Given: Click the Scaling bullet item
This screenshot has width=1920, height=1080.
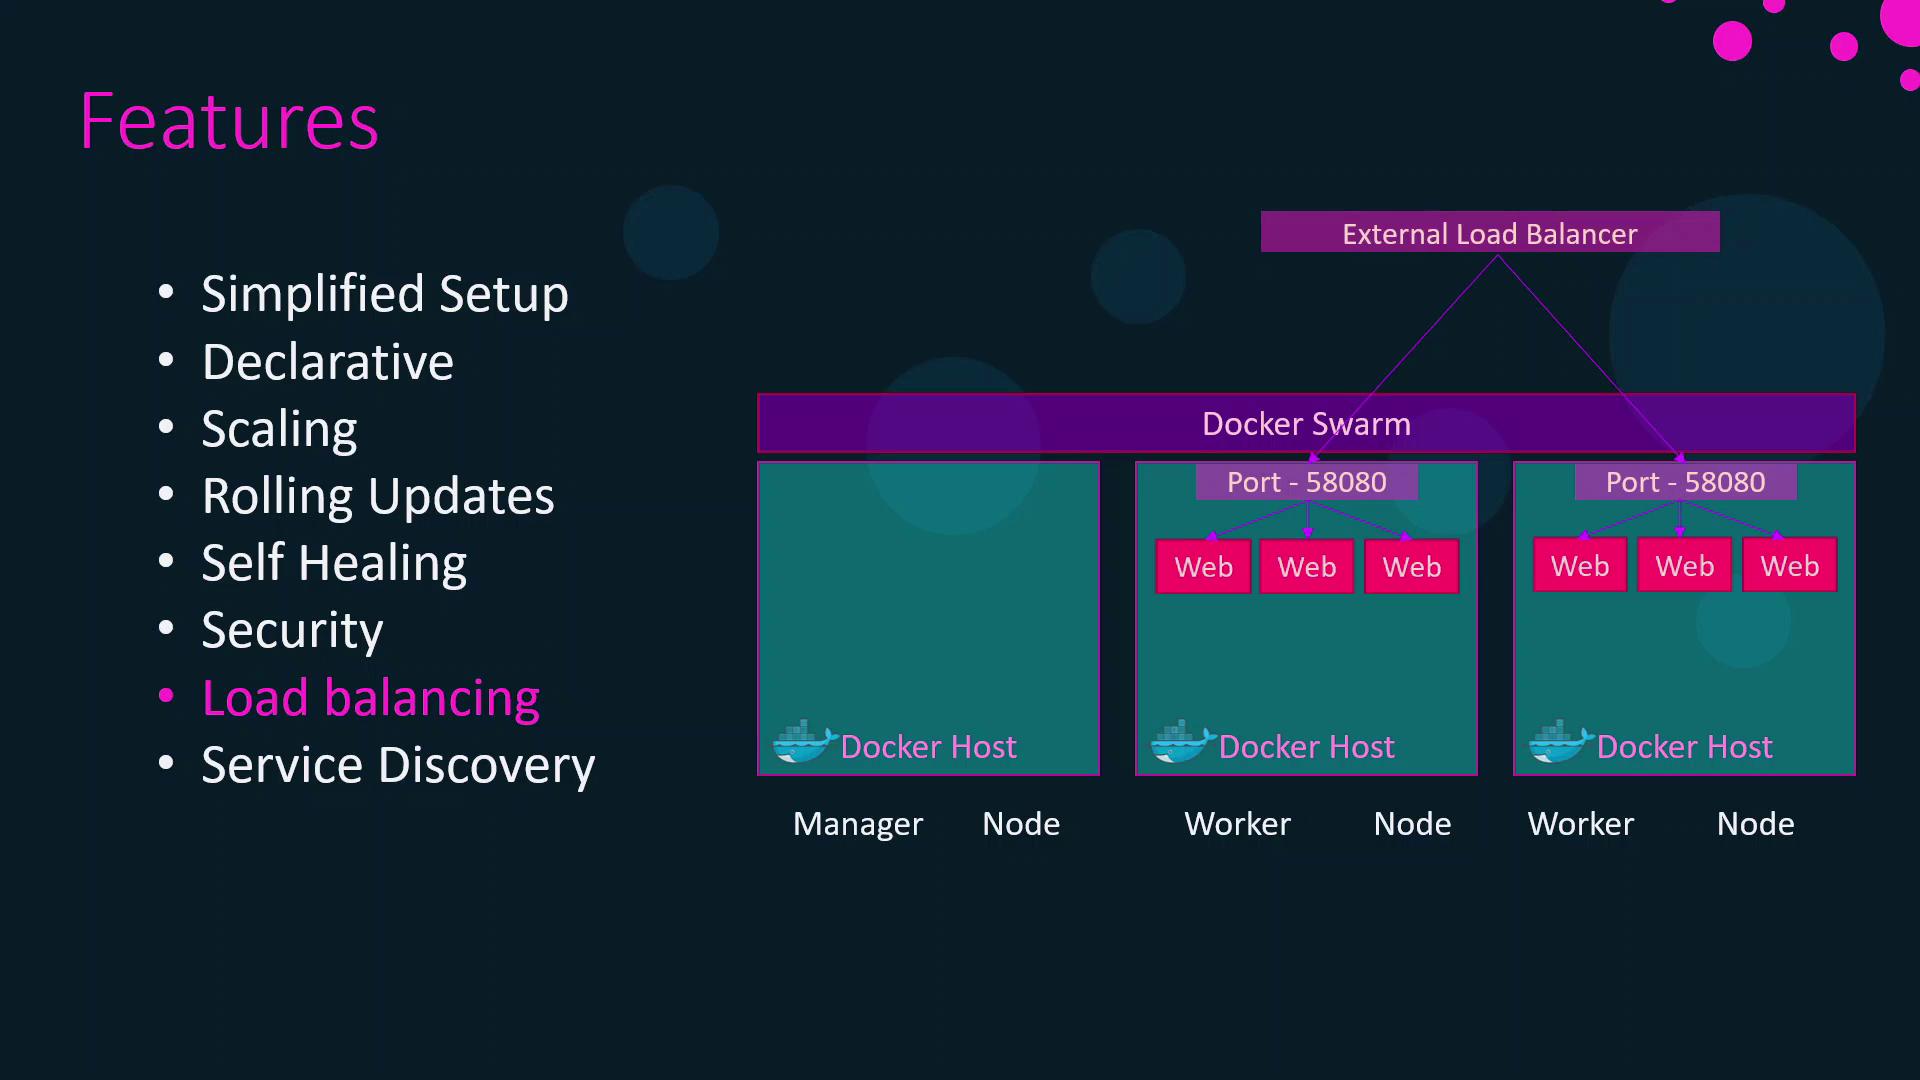Looking at the screenshot, I should pos(279,429).
